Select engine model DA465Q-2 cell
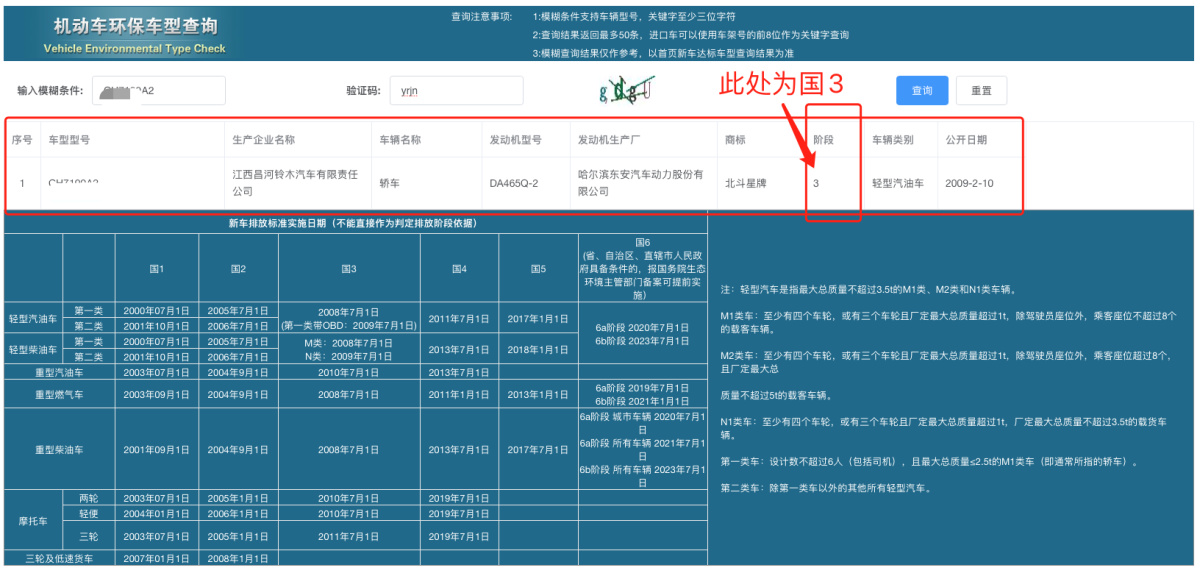 point(514,184)
